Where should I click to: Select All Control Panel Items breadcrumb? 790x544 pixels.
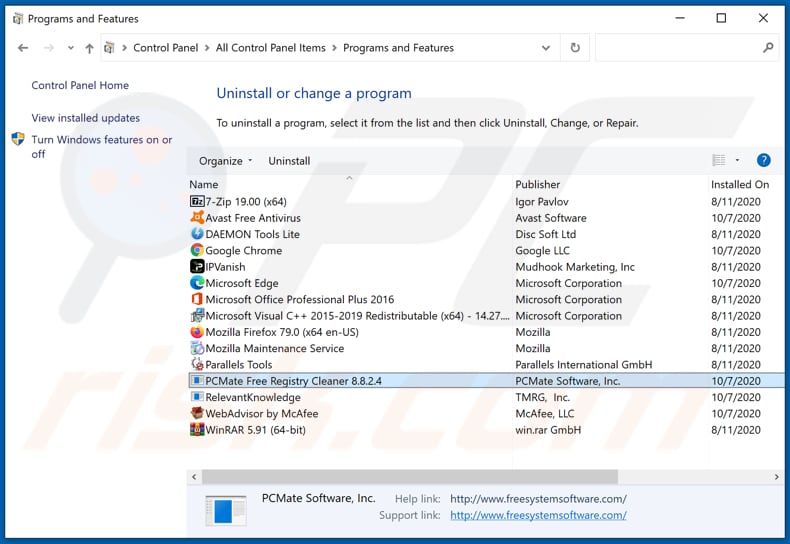pos(271,48)
